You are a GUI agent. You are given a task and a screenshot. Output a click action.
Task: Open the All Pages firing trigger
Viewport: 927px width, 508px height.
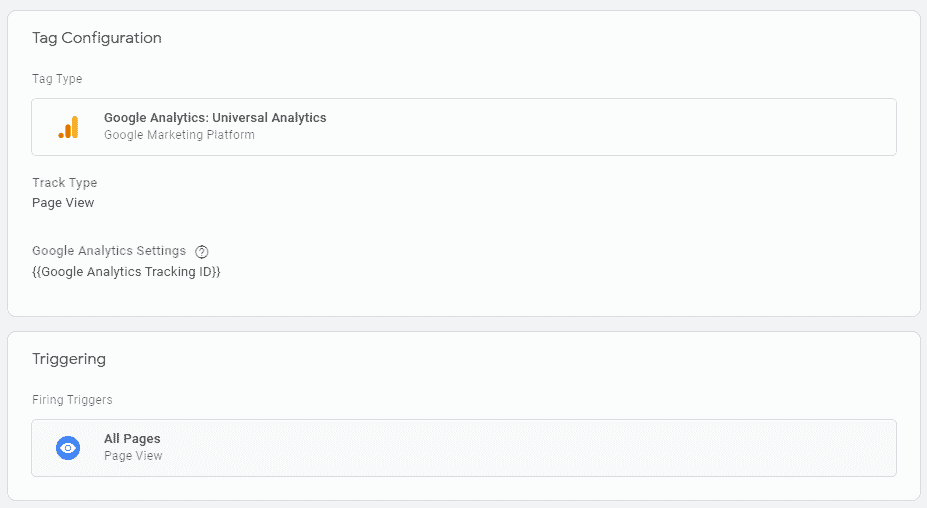[x=464, y=448]
